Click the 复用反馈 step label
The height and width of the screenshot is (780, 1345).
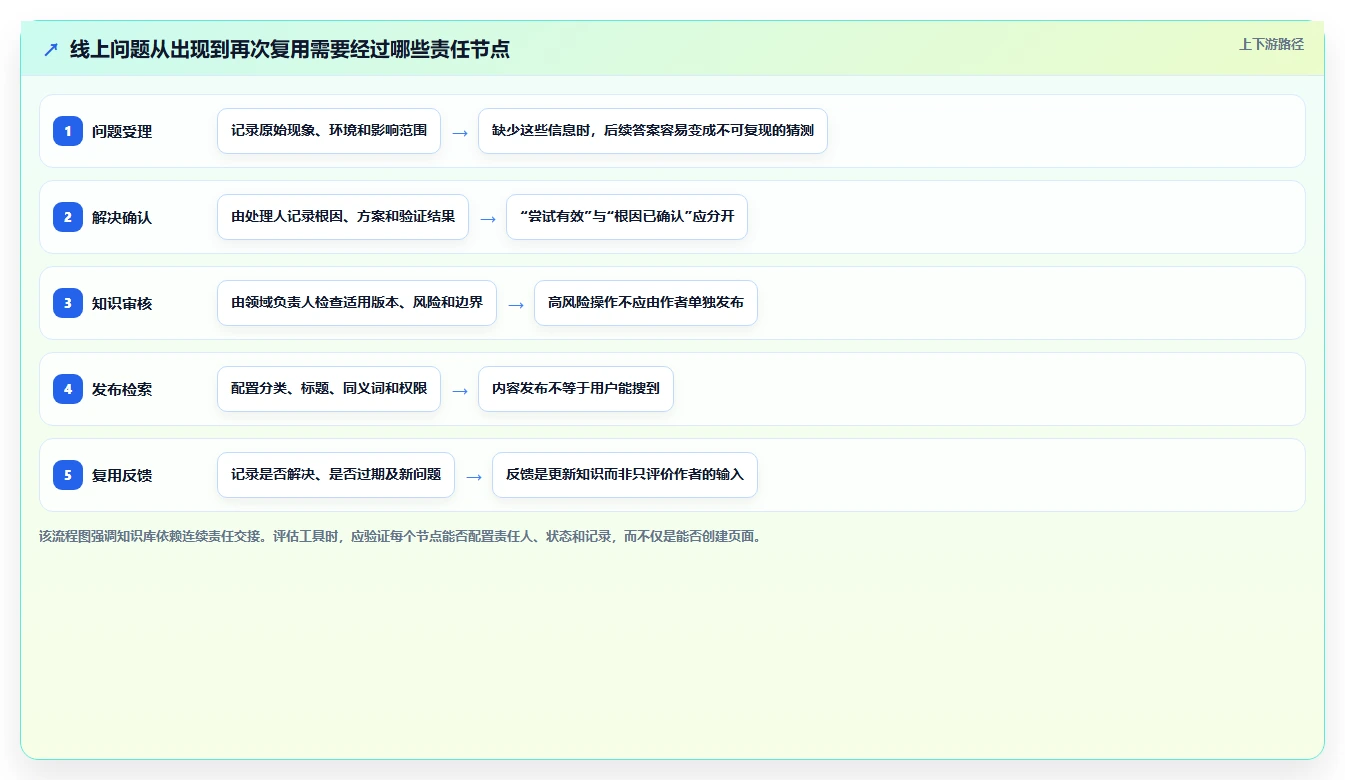click(x=122, y=475)
